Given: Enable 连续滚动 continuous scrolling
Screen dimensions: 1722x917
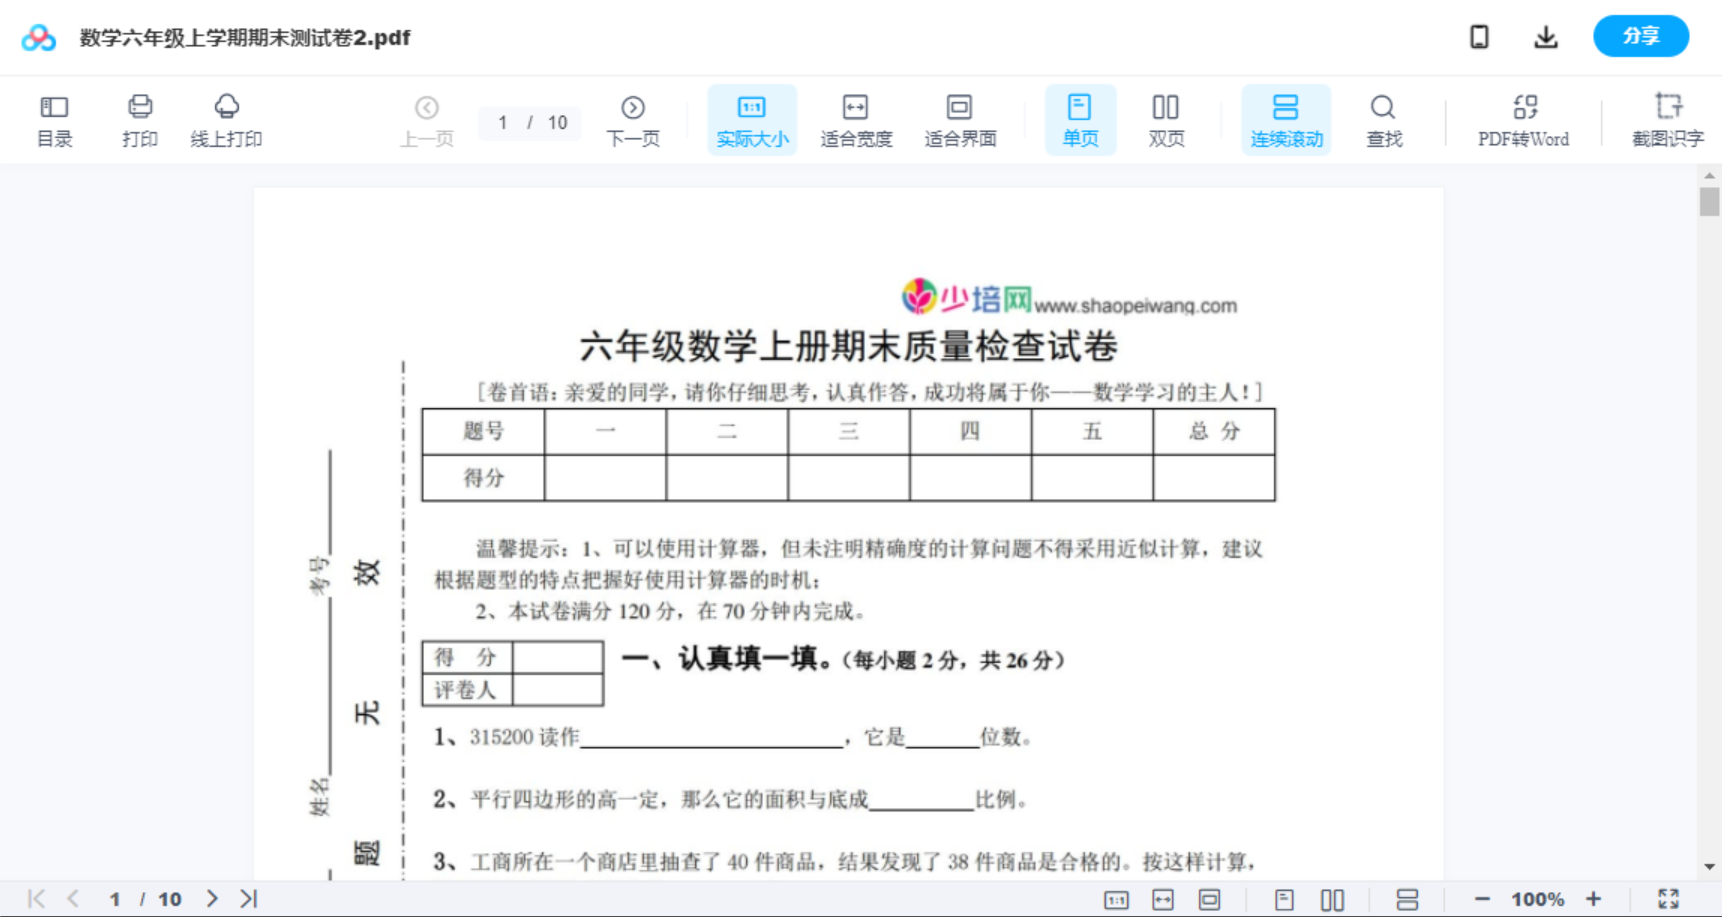Looking at the screenshot, I should 1286,119.
